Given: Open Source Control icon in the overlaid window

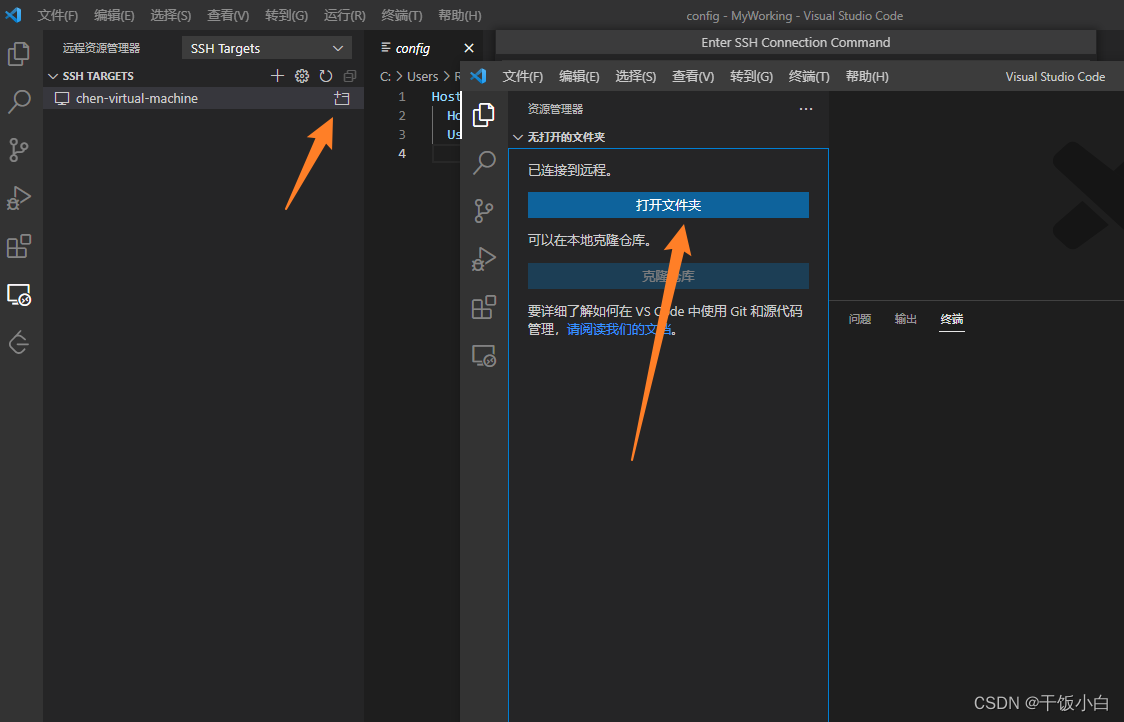Looking at the screenshot, I should point(484,211).
